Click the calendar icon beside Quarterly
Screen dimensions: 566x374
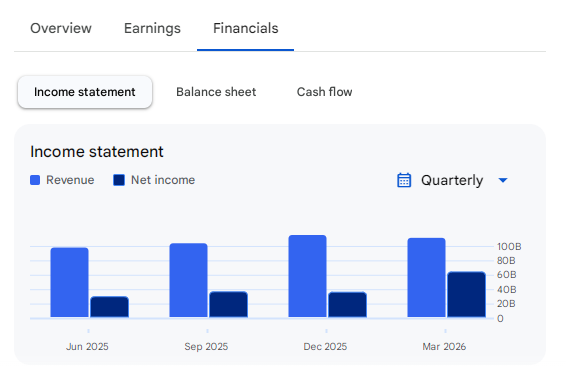tap(404, 180)
